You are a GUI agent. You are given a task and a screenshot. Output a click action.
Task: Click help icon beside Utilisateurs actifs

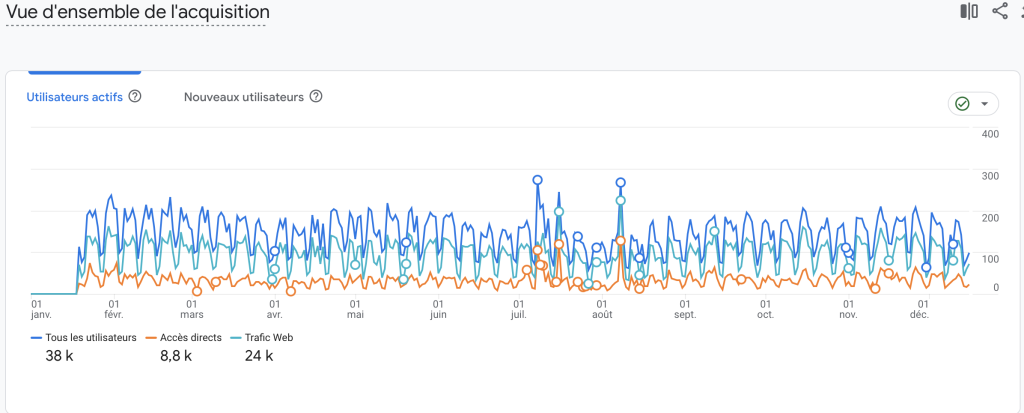click(x=135, y=97)
